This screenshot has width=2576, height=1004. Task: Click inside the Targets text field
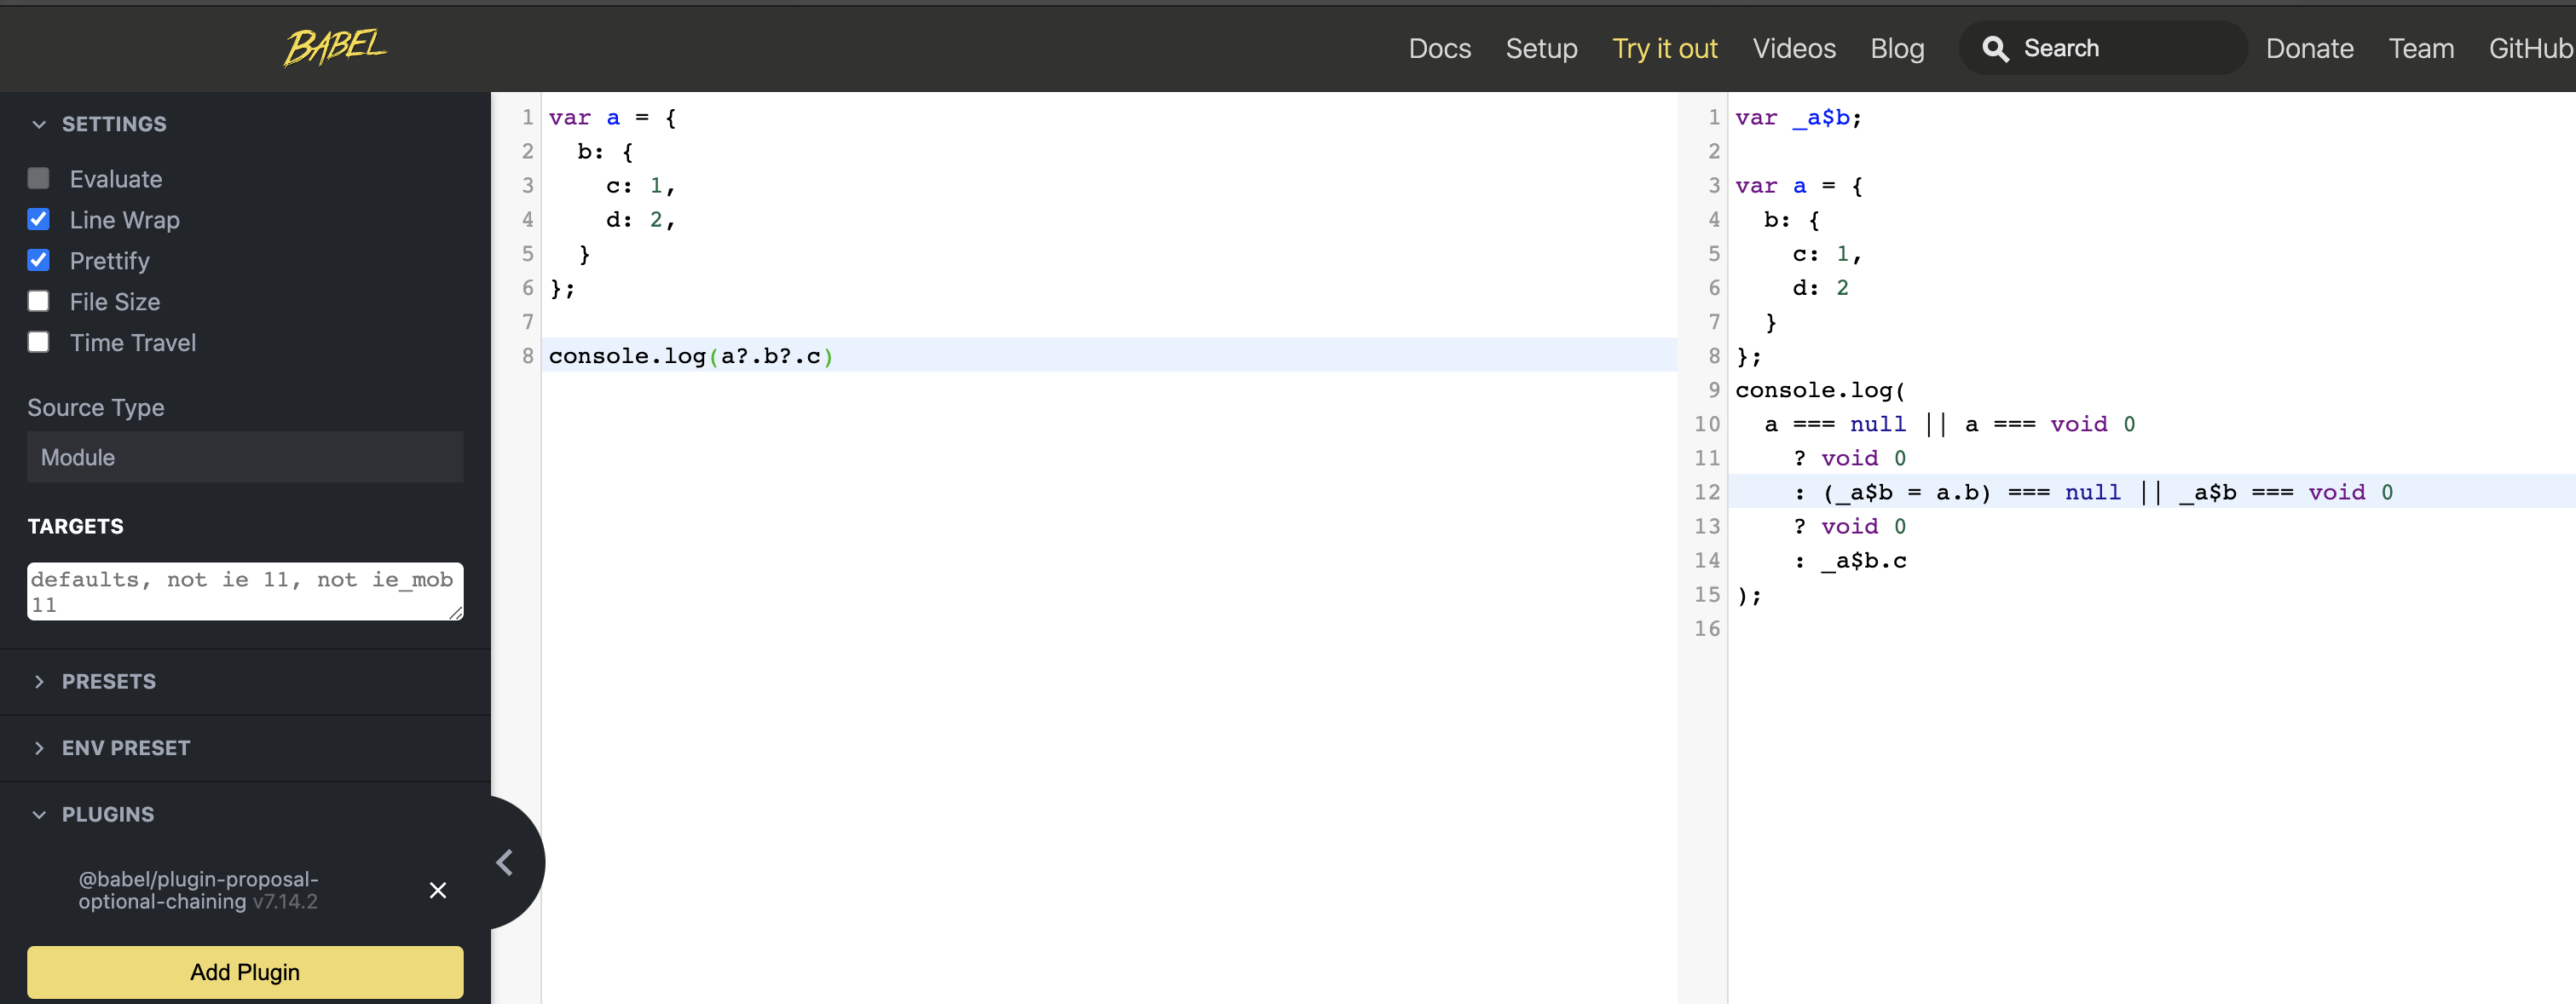pos(245,591)
